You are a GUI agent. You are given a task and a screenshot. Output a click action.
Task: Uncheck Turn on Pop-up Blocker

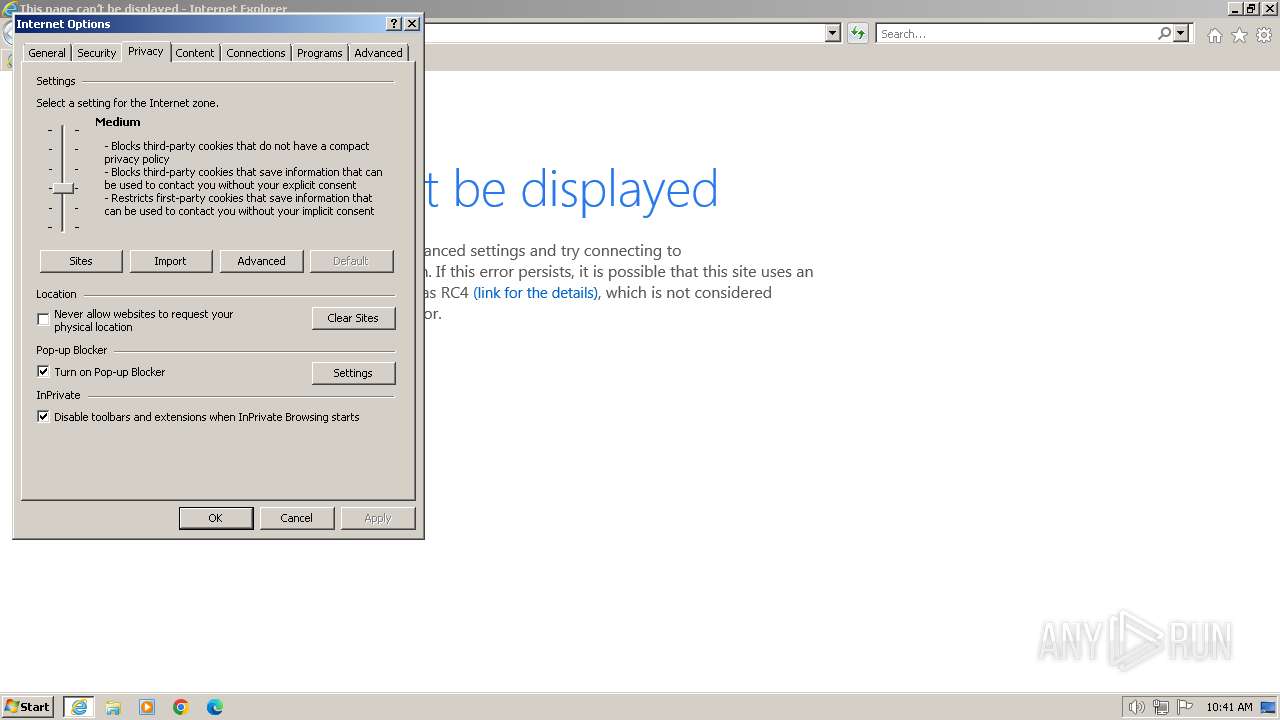(43, 372)
